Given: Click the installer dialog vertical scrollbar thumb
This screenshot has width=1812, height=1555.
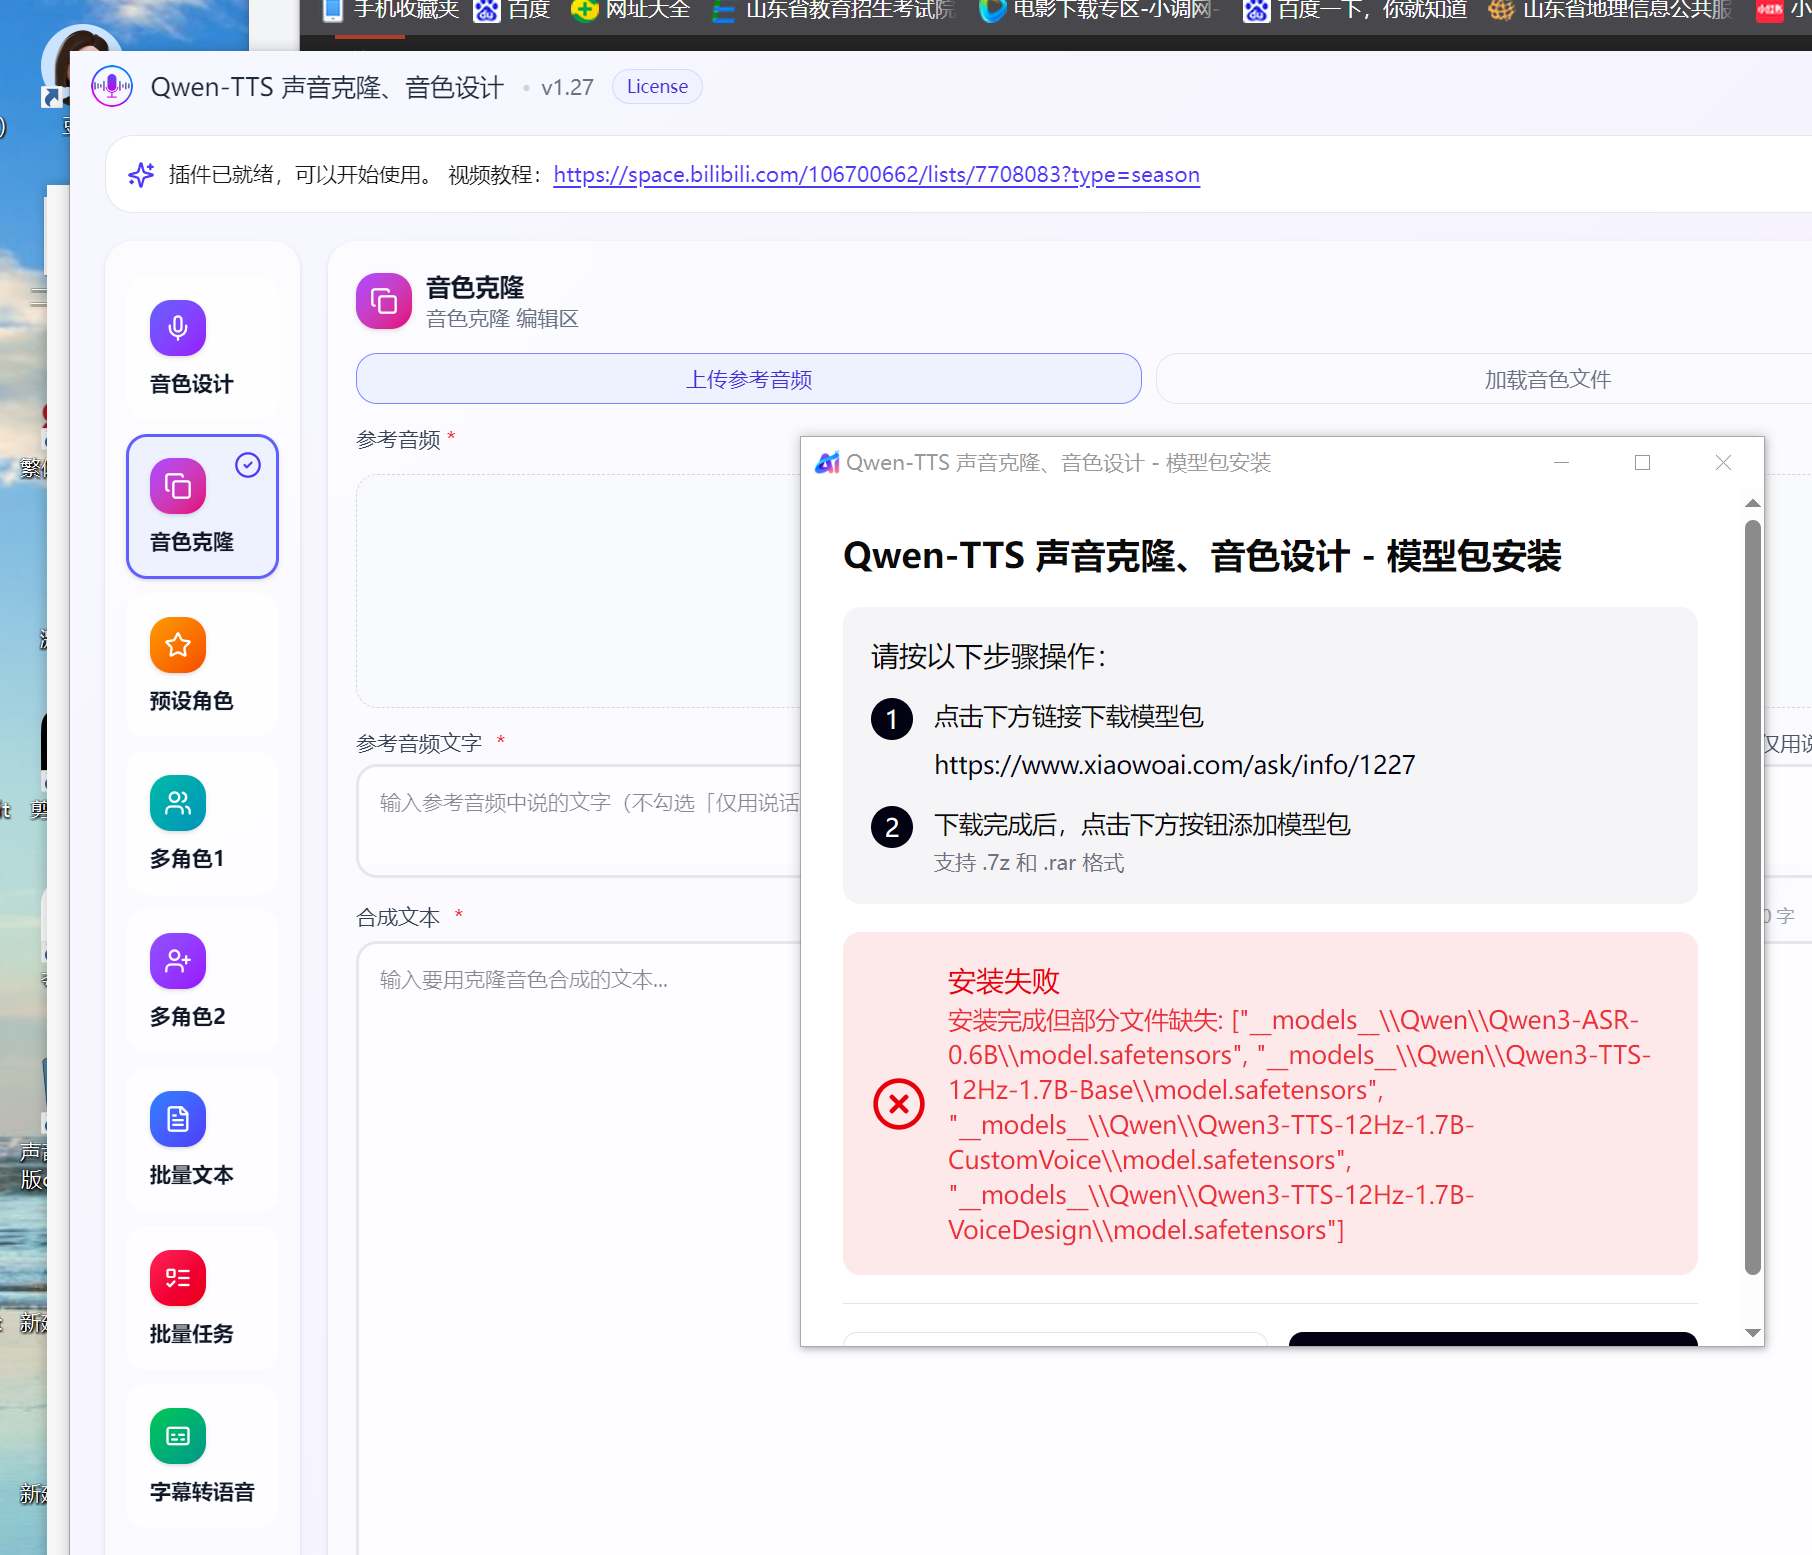Looking at the screenshot, I should [1752, 896].
